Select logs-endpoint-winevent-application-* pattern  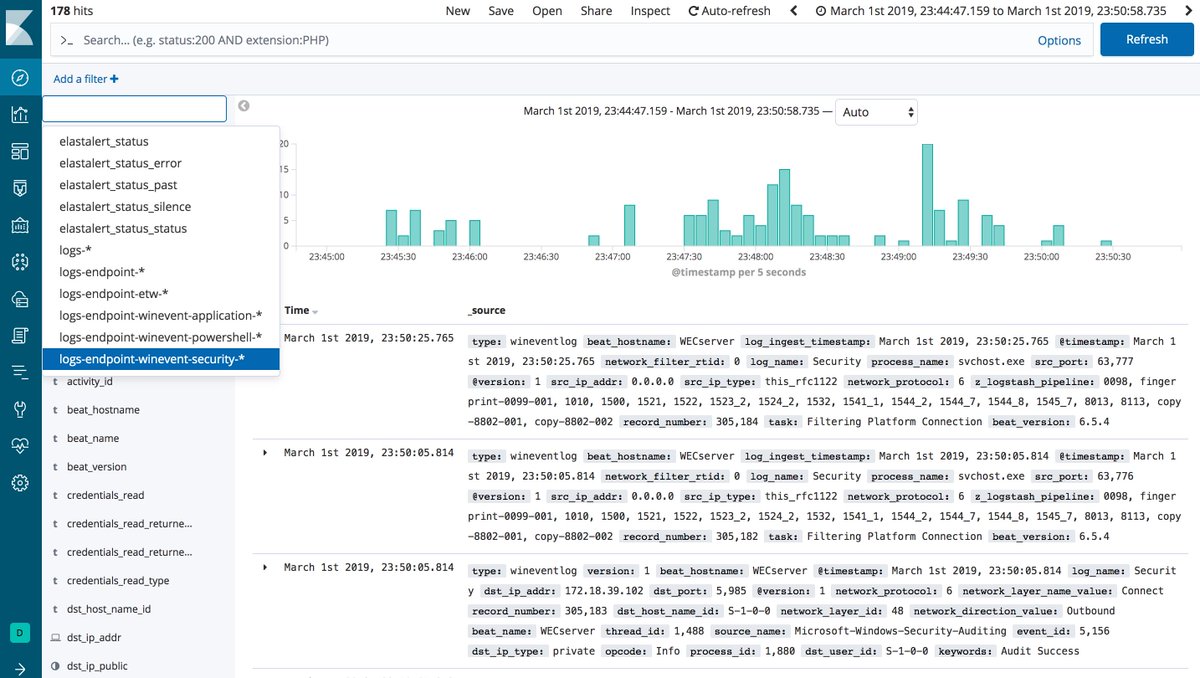click(161, 316)
